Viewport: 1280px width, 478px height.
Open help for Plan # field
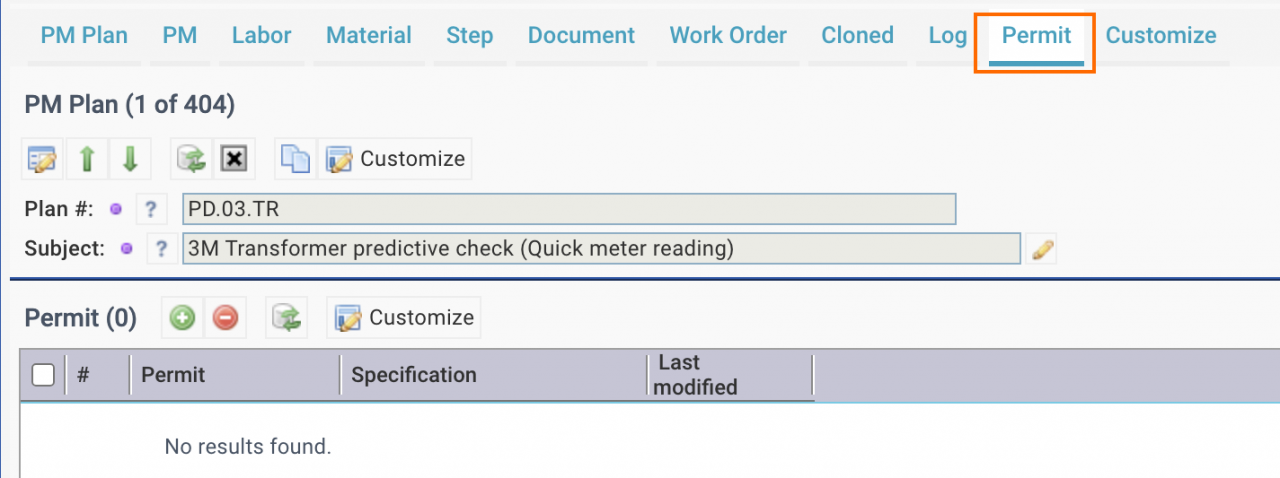(x=151, y=210)
